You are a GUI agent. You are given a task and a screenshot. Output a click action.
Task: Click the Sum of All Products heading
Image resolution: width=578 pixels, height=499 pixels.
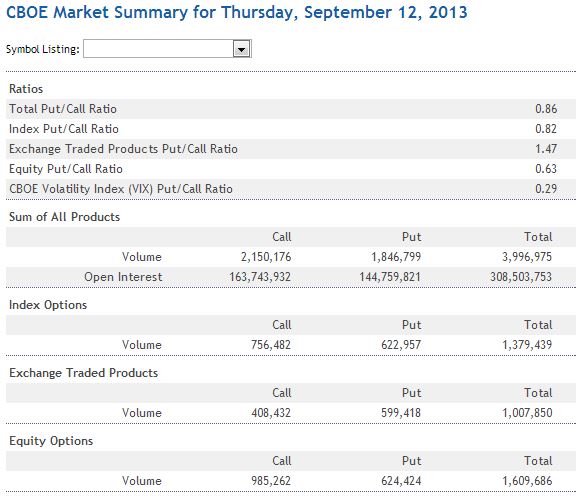click(65, 217)
